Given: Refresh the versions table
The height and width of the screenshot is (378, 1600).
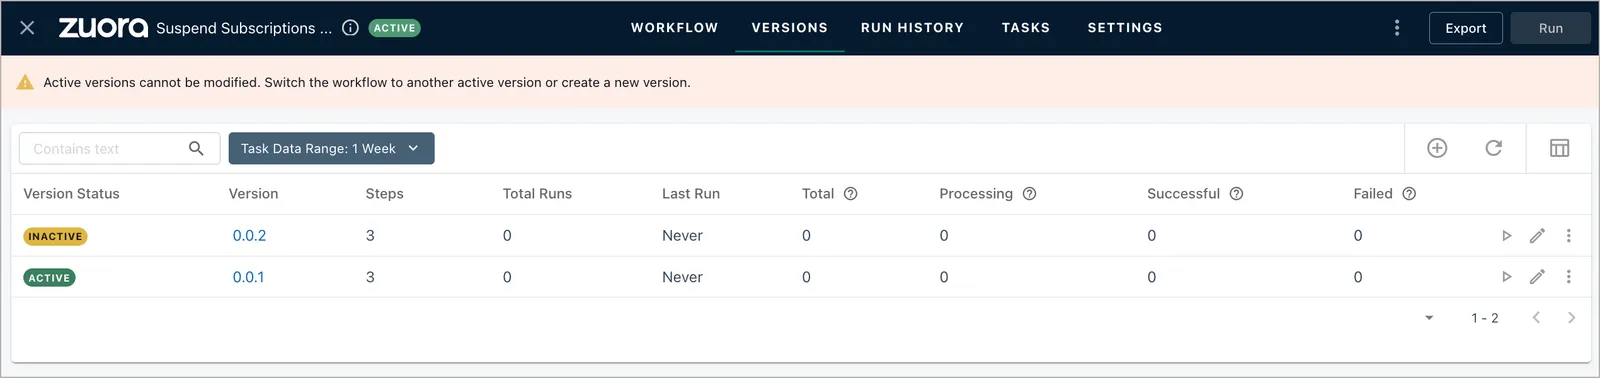Looking at the screenshot, I should 1493,148.
